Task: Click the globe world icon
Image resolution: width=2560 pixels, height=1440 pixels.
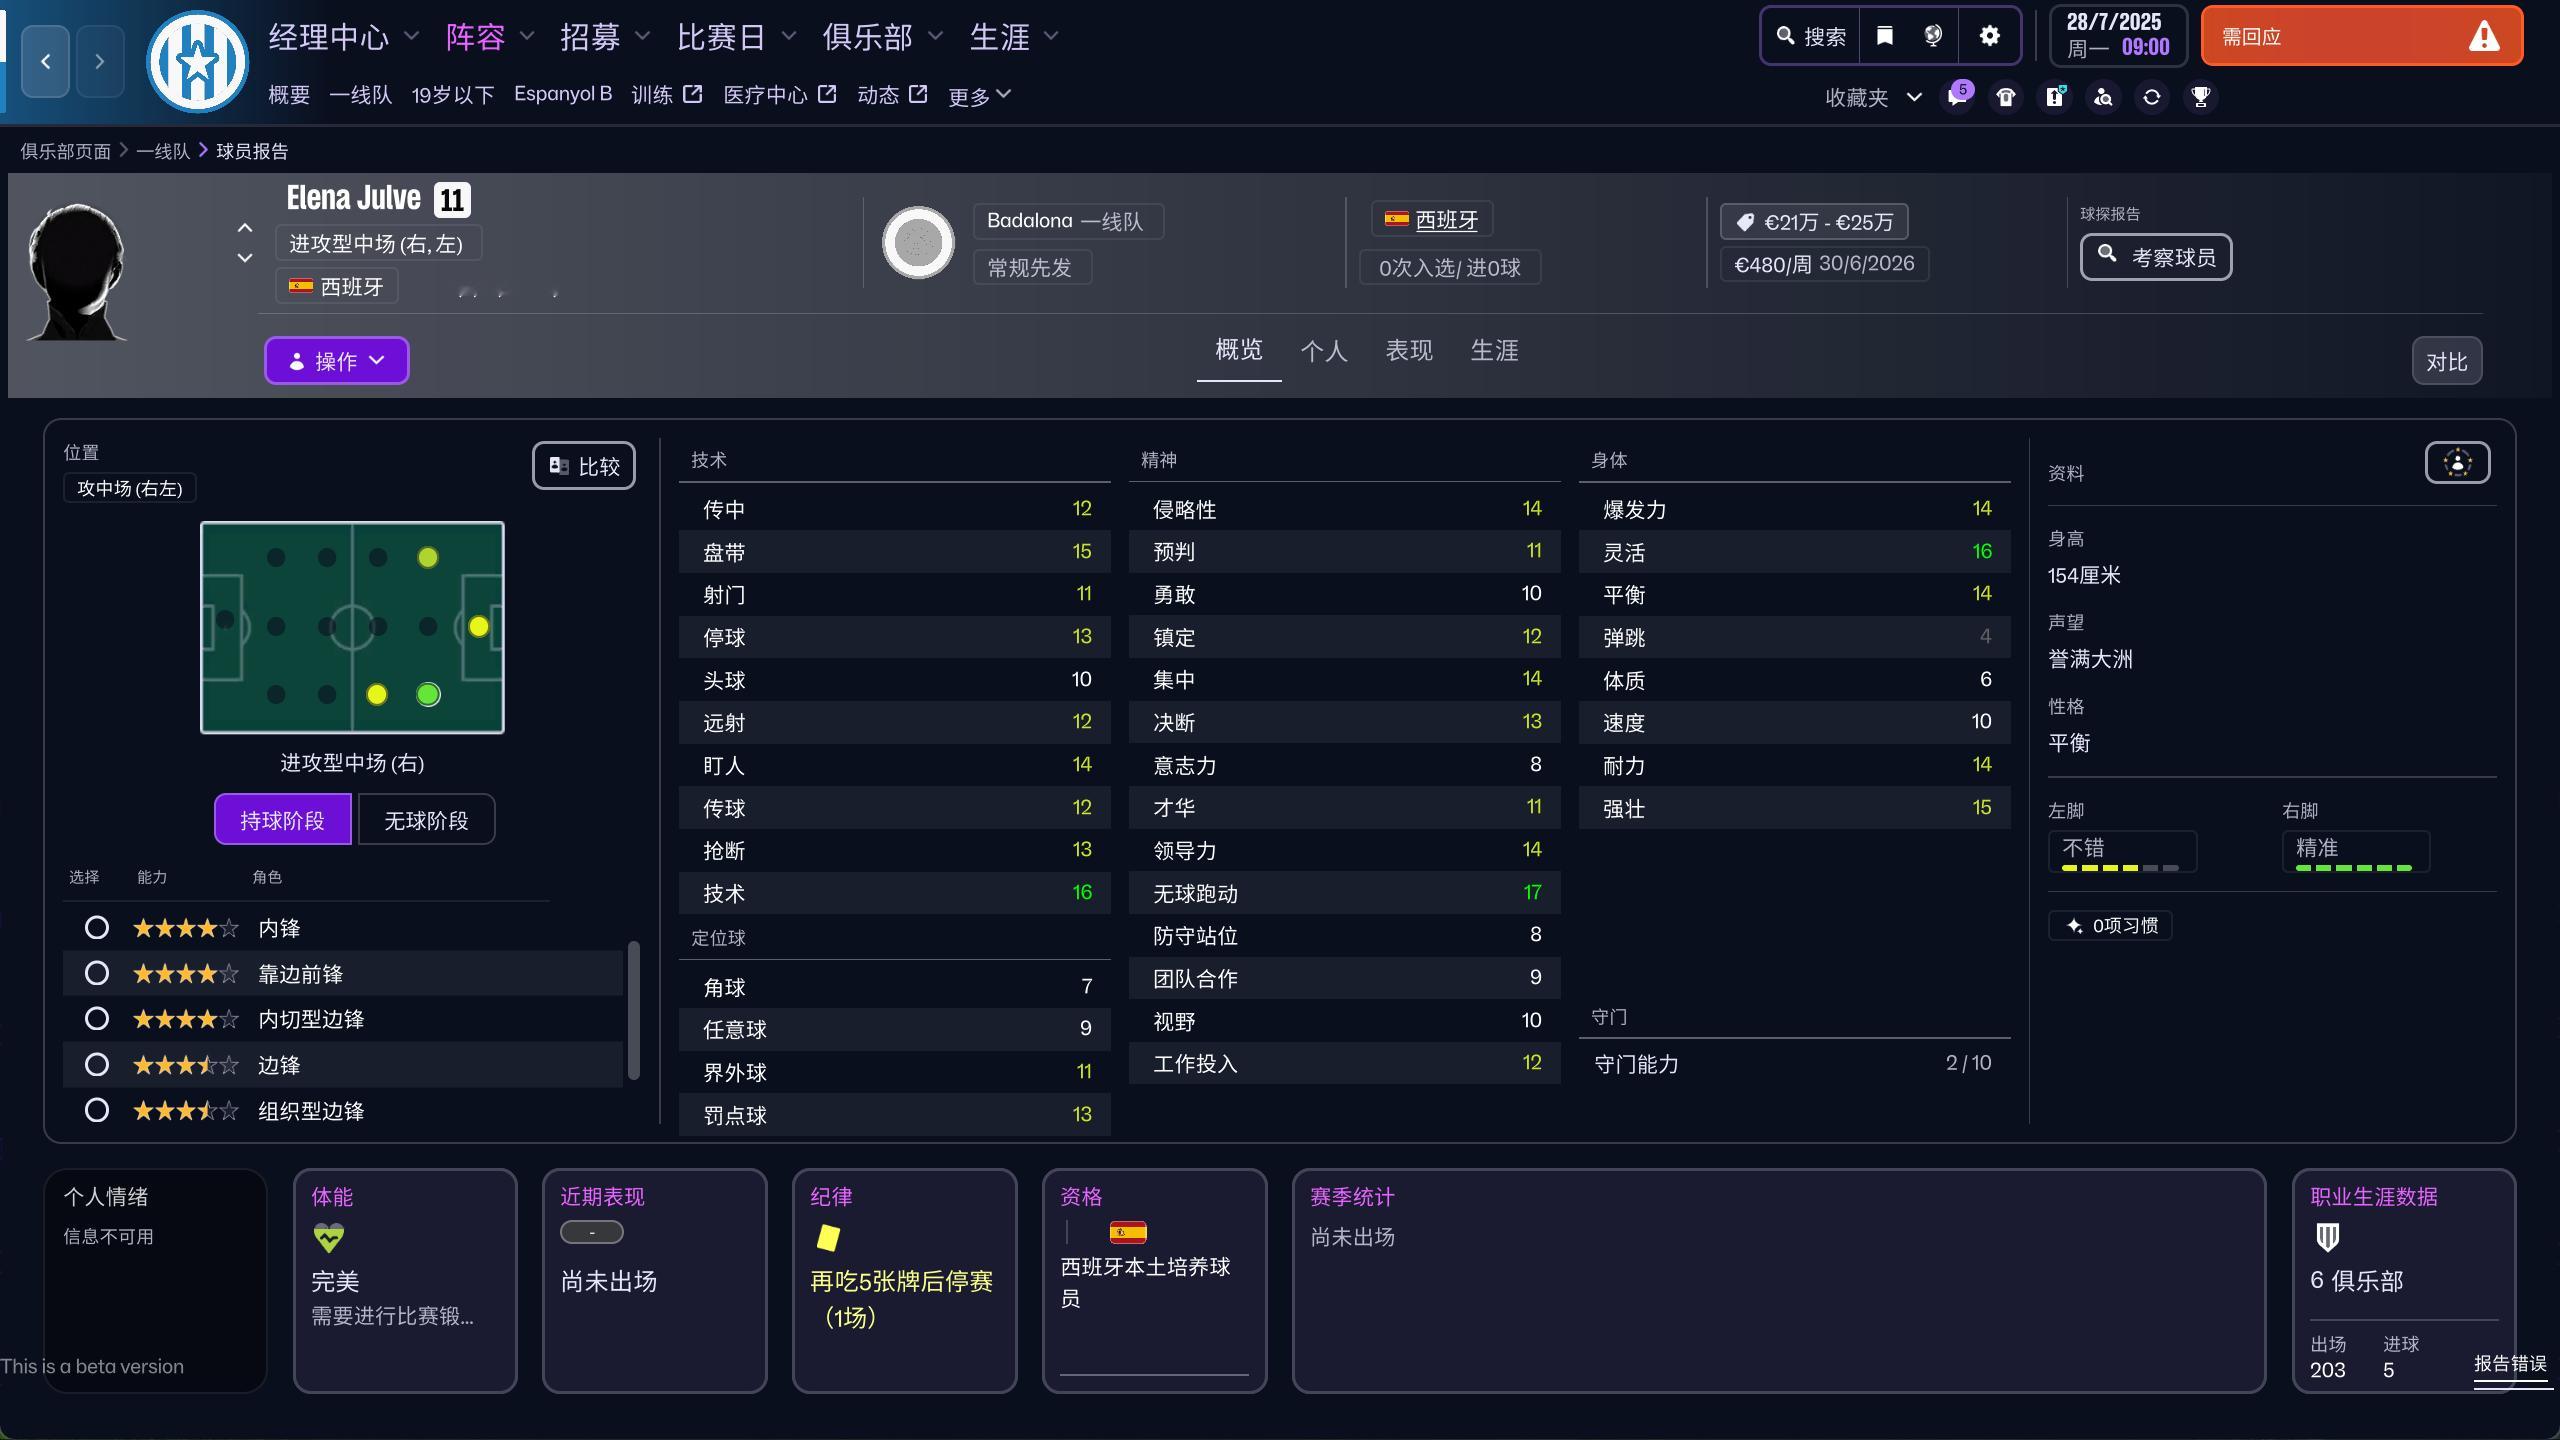Action: coord(1933,36)
